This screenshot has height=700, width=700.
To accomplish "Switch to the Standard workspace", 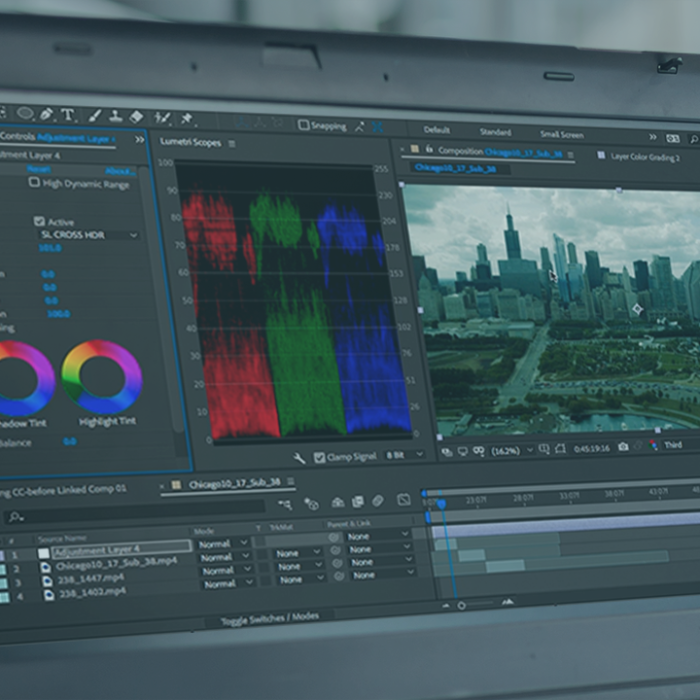I will point(496,132).
